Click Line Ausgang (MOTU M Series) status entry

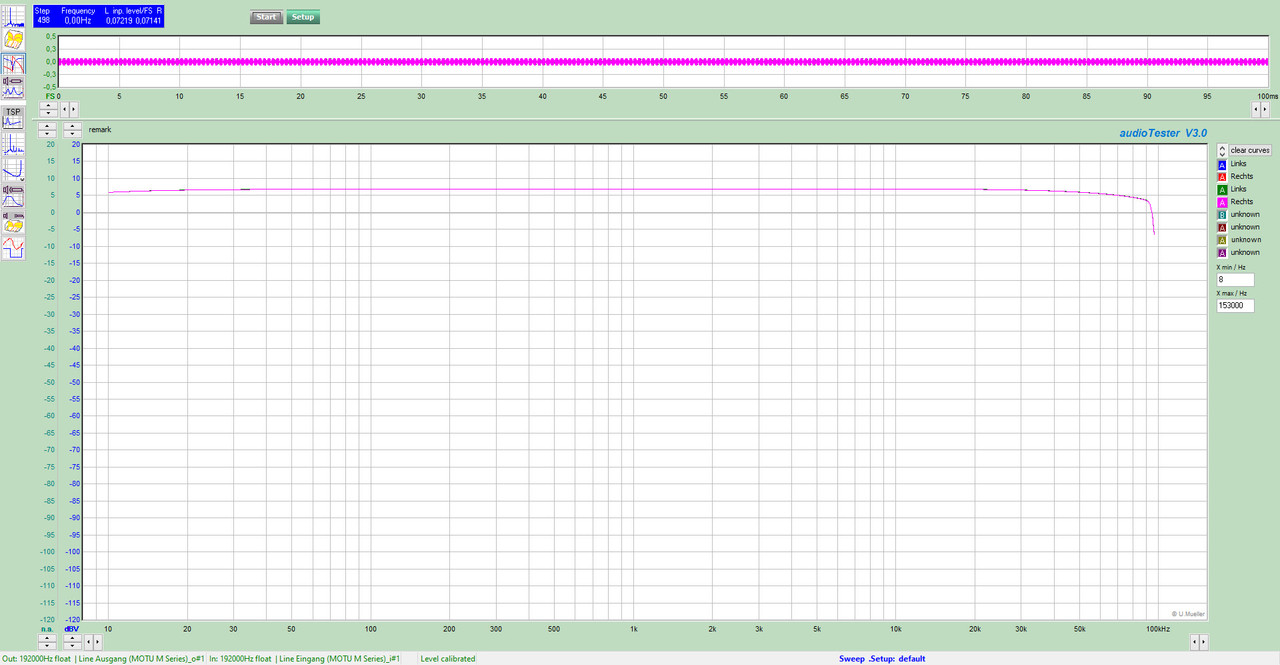point(140,659)
